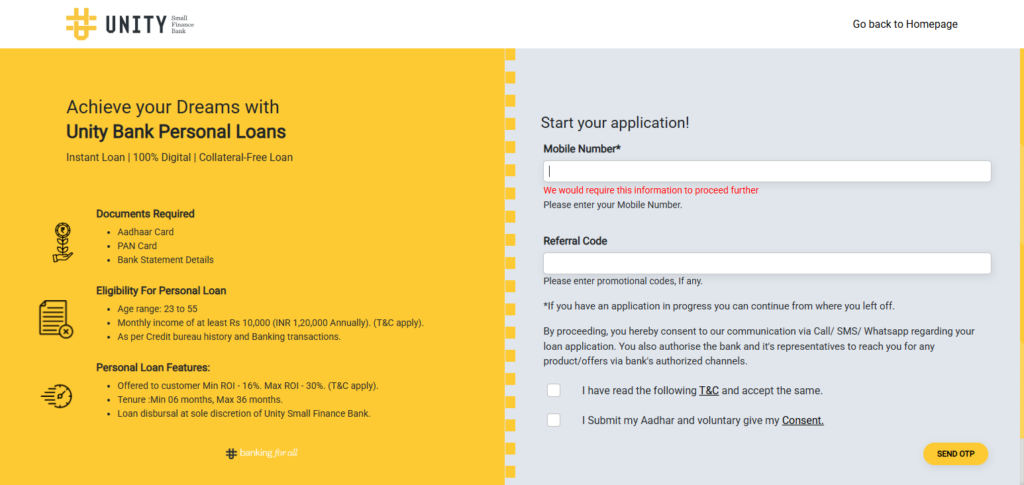Focus the Mobile Number input field
This screenshot has height=485, width=1024.
[x=766, y=171]
